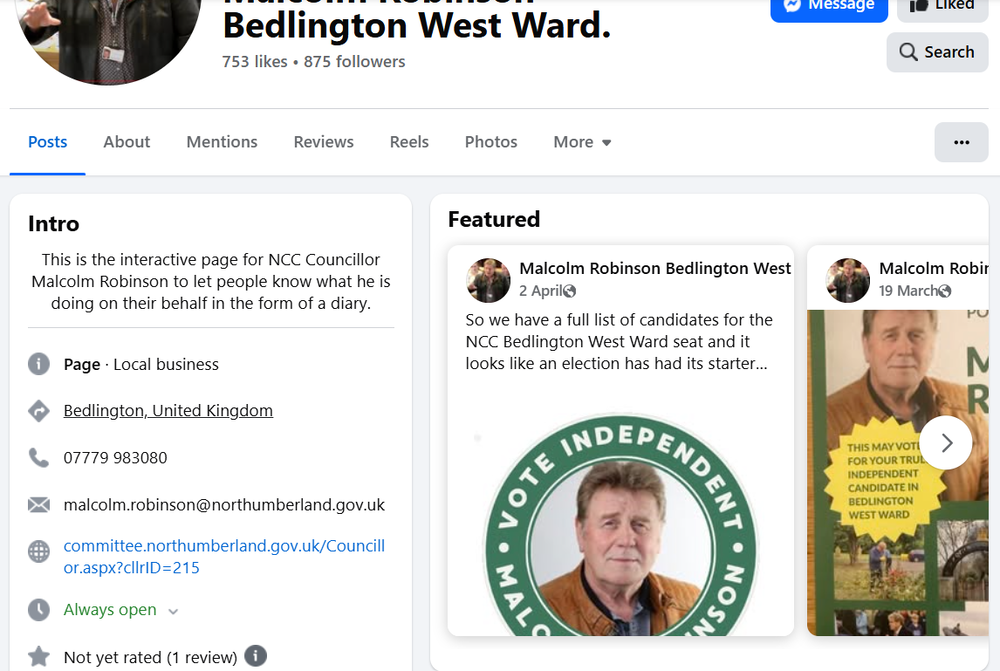
Task: Click the next arrow in Featured carousel
Action: [x=946, y=443]
